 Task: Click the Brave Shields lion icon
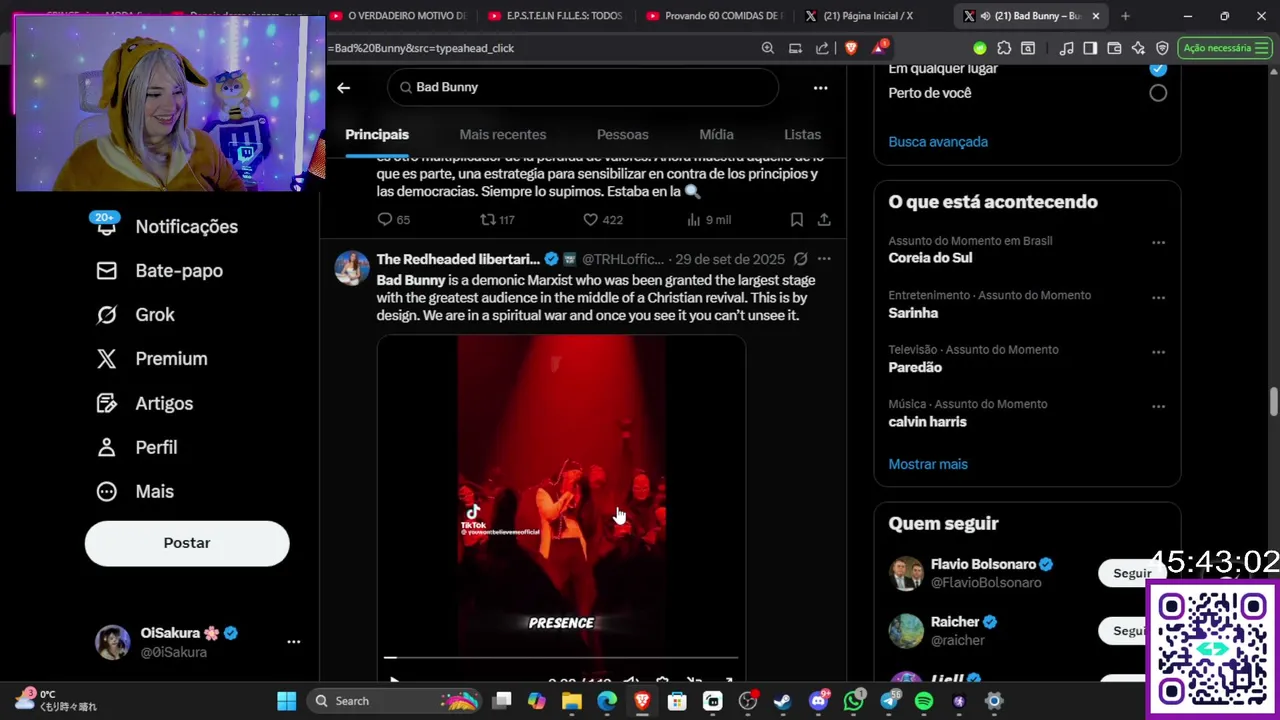(x=851, y=48)
